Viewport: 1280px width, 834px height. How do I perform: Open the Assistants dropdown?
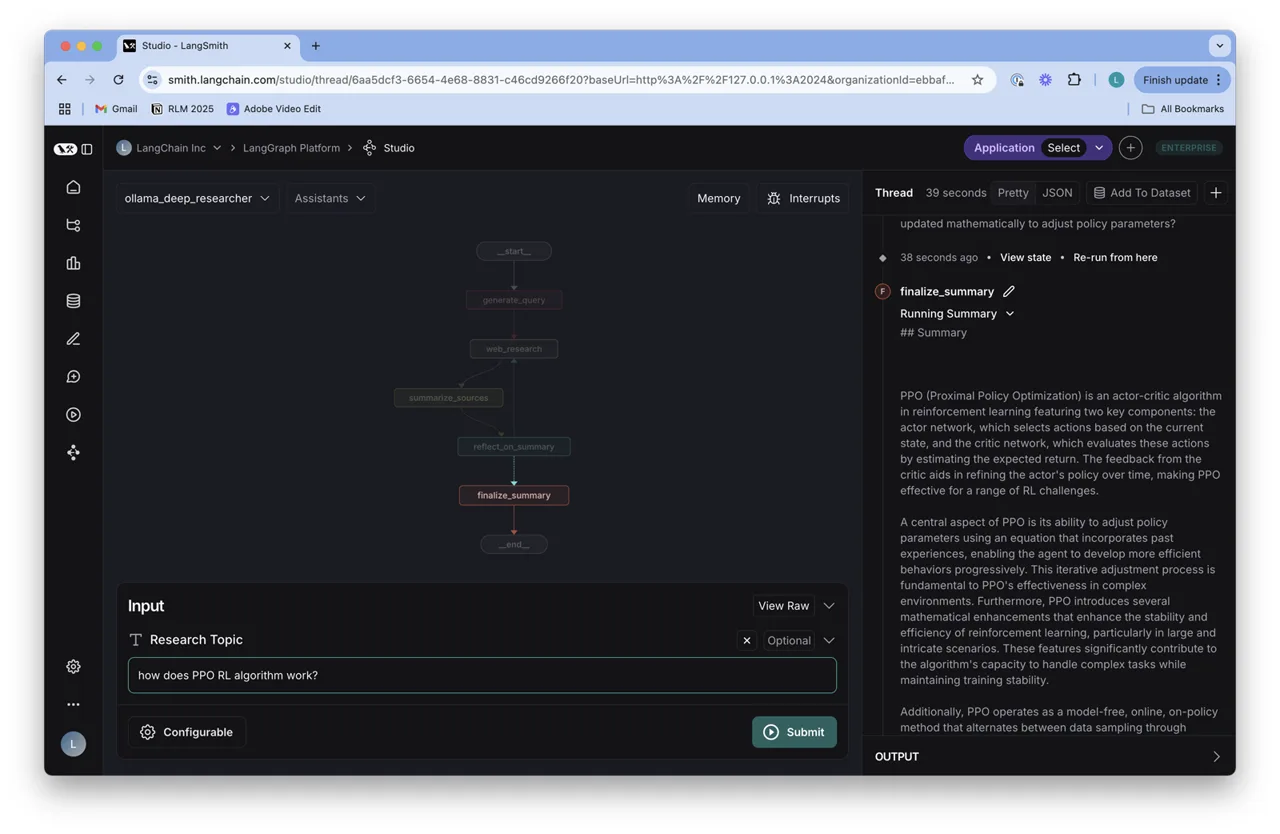coord(330,199)
